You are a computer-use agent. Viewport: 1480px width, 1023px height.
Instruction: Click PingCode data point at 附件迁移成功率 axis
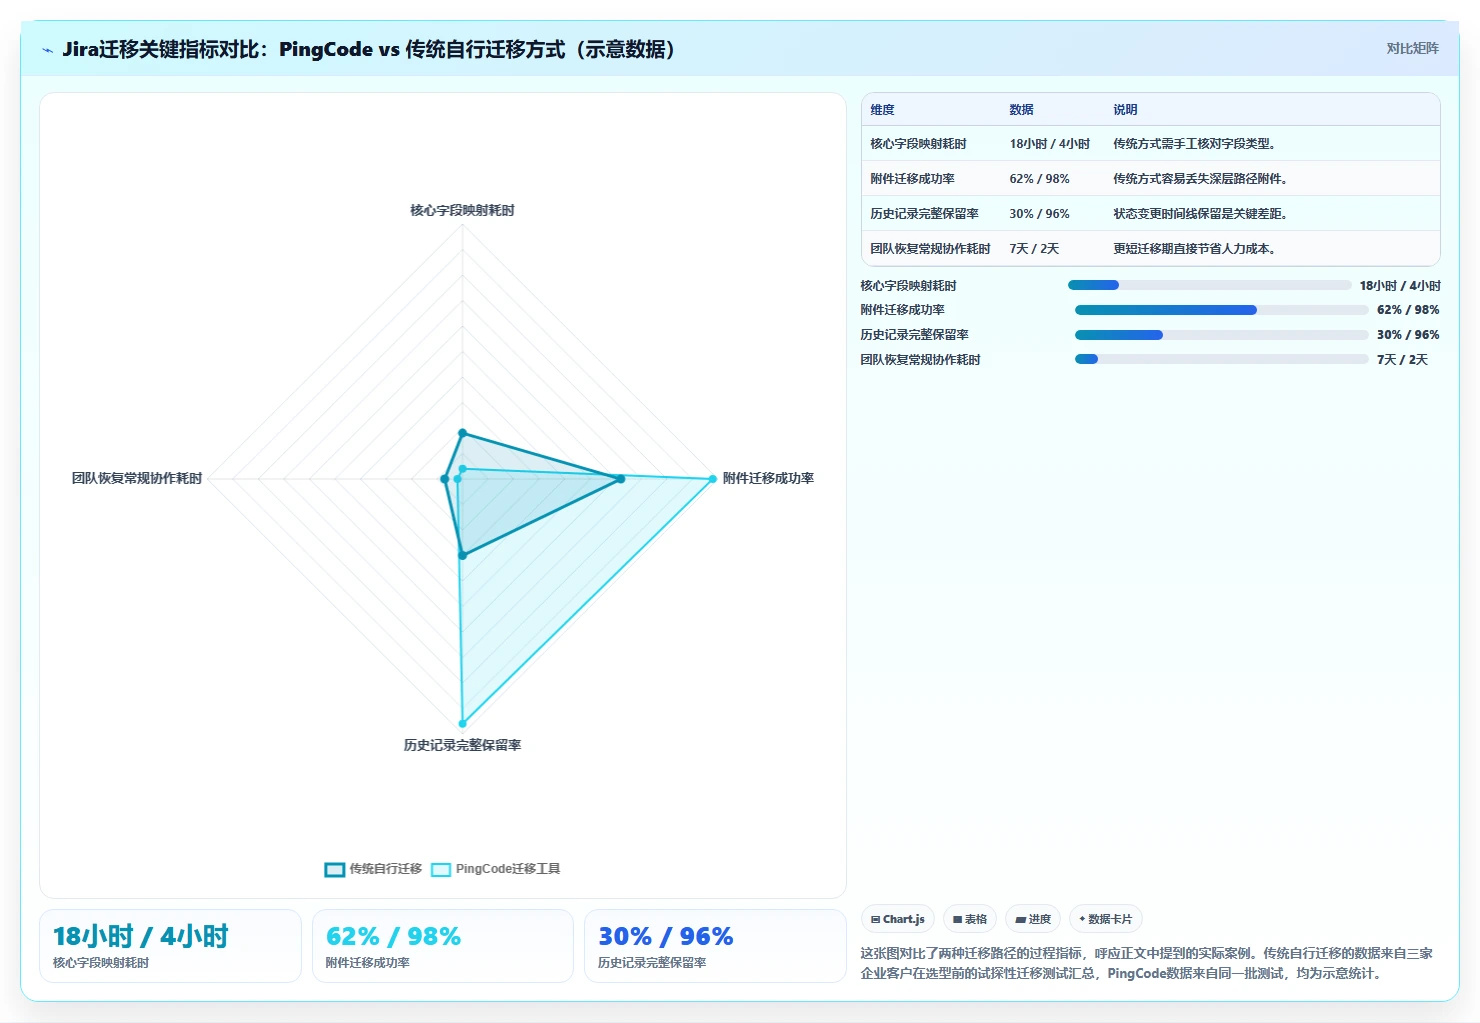pos(713,479)
